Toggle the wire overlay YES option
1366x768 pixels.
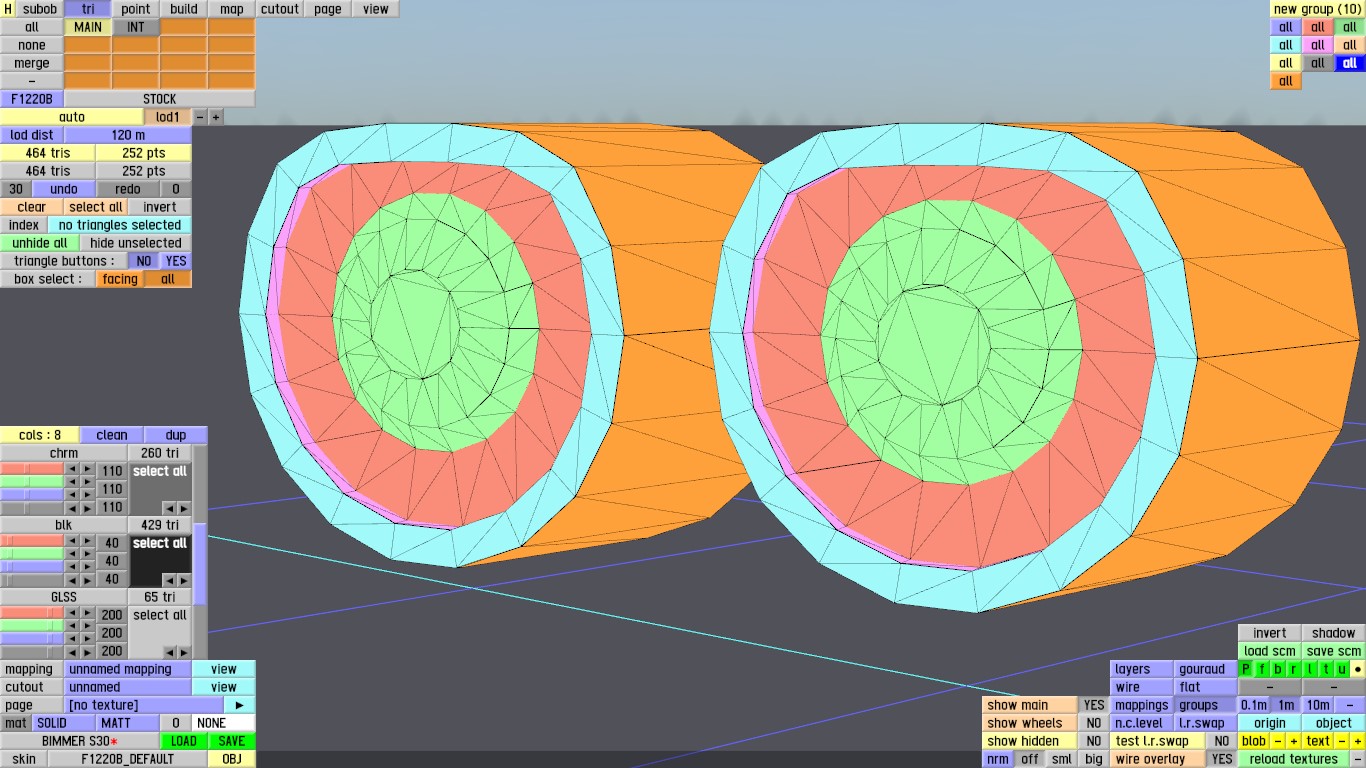1221,759
